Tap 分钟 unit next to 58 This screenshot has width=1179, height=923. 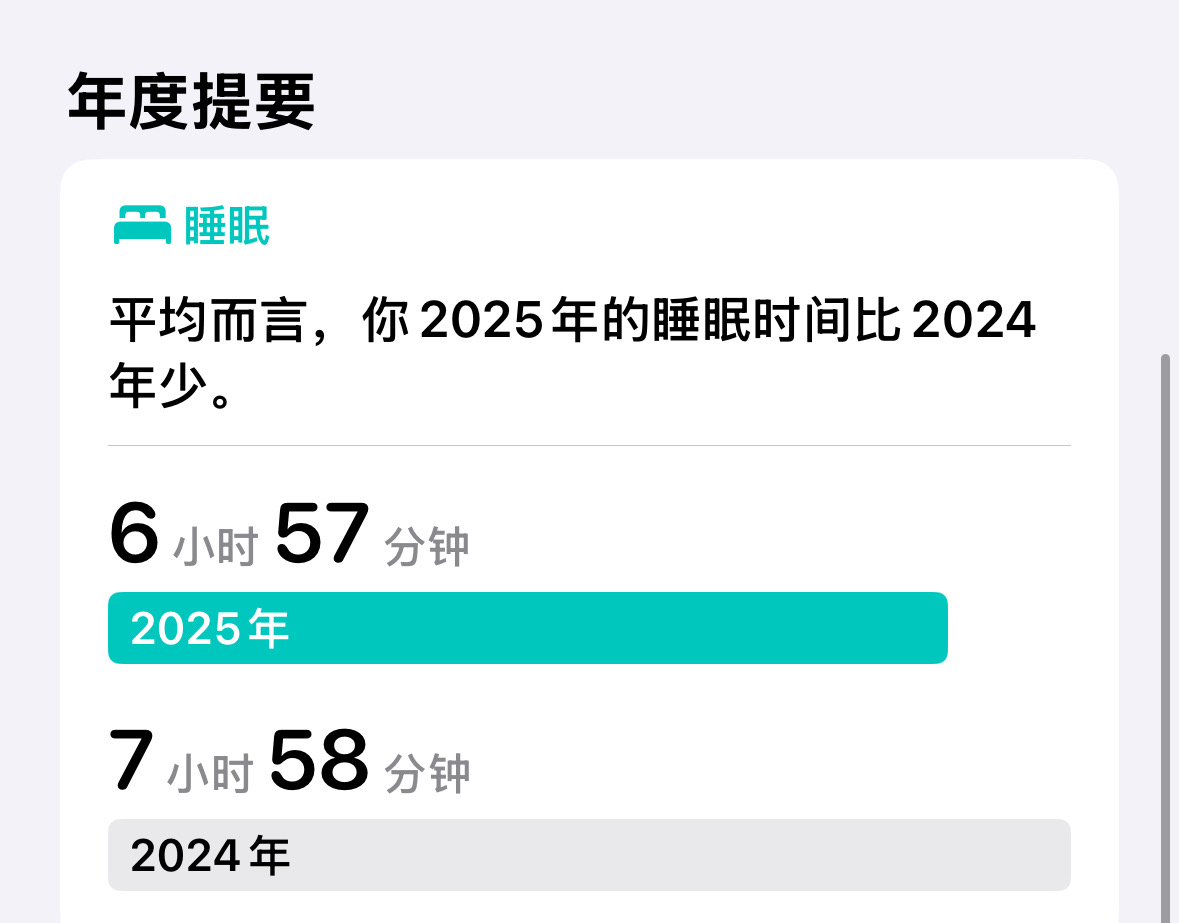(427, 773)
